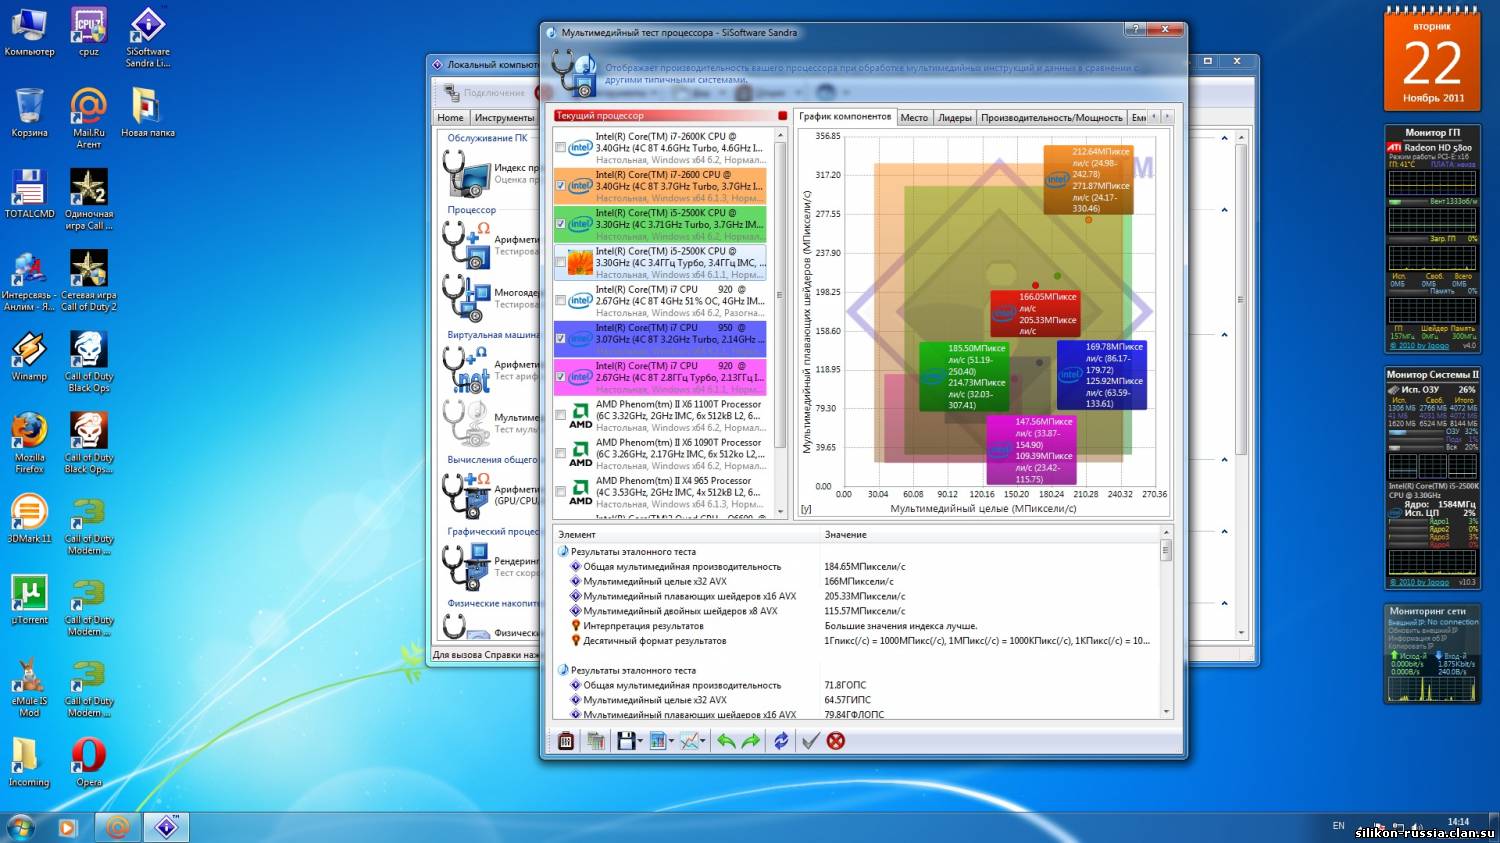This screenshot has height=843, width=1500.
Task: Click the blue refresh arrows icon
Action: (781, 741)
